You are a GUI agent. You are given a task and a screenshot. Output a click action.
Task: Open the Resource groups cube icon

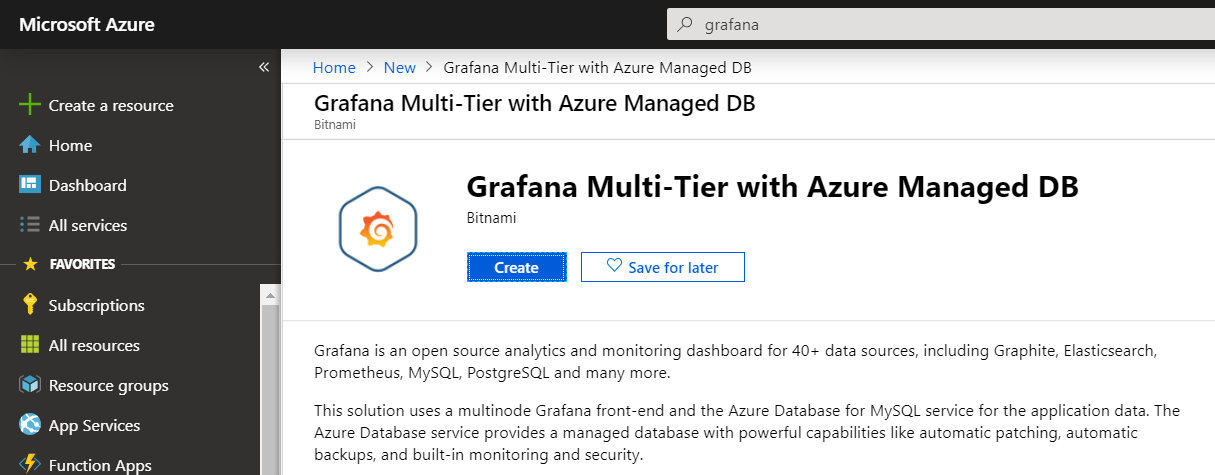[x=30, y=385]
